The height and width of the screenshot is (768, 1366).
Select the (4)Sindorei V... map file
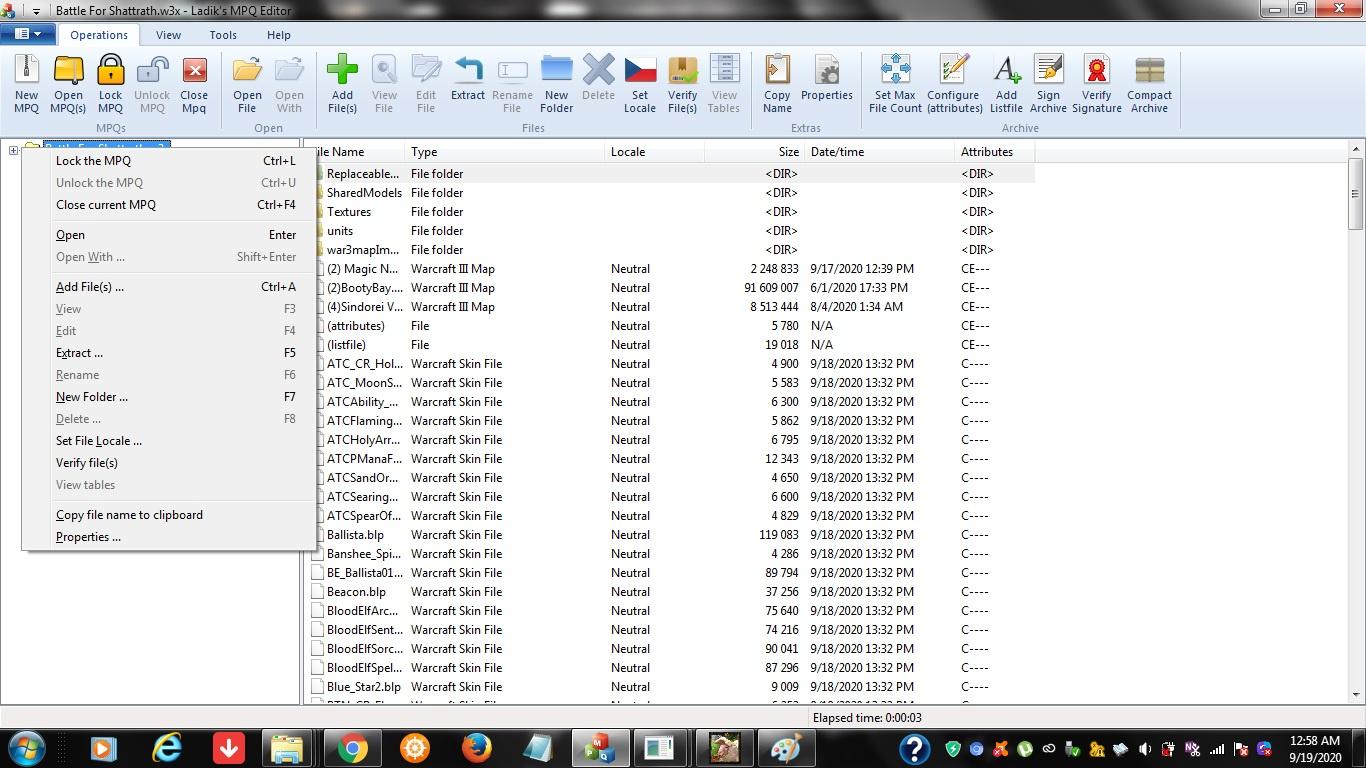[672, 306]
